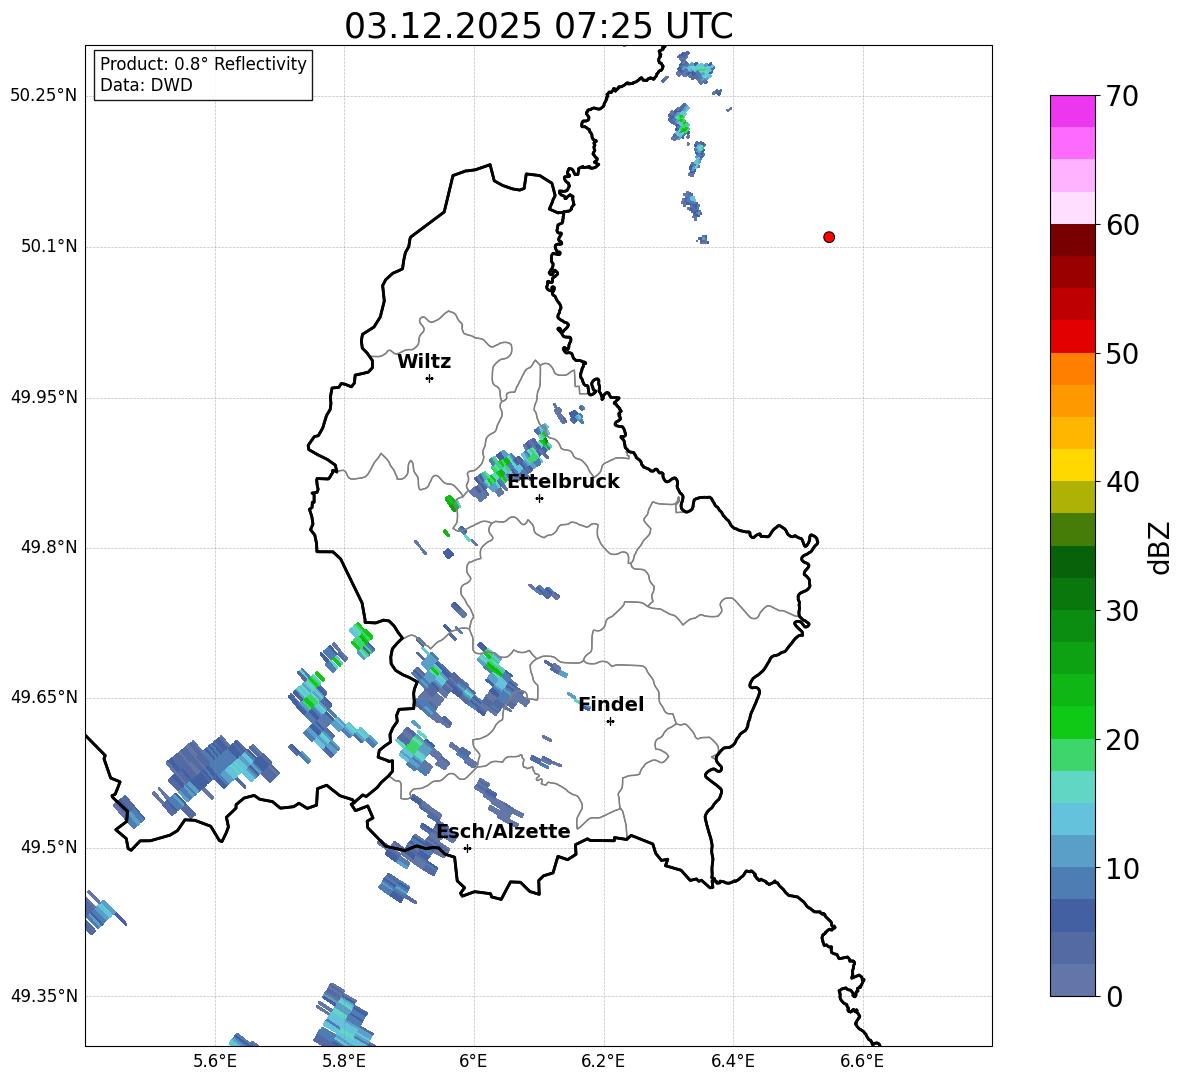
Task: Click the 6.4°E longitude label
Action: (x=732, y=1061)
